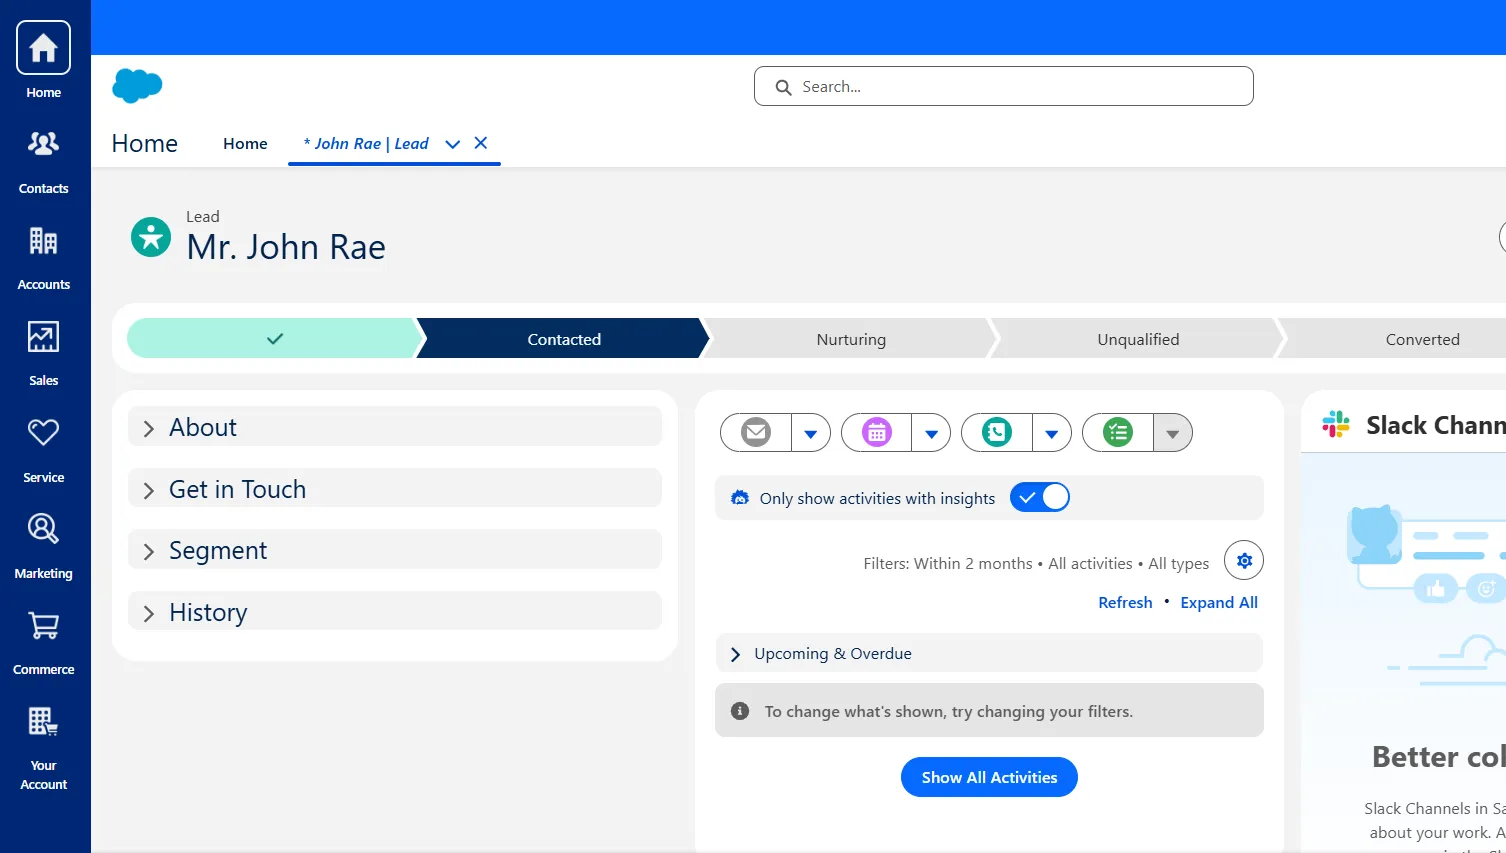Close the John Rae Lead tab
Screen dimensions: 1506x853
(x=481, y=143)
